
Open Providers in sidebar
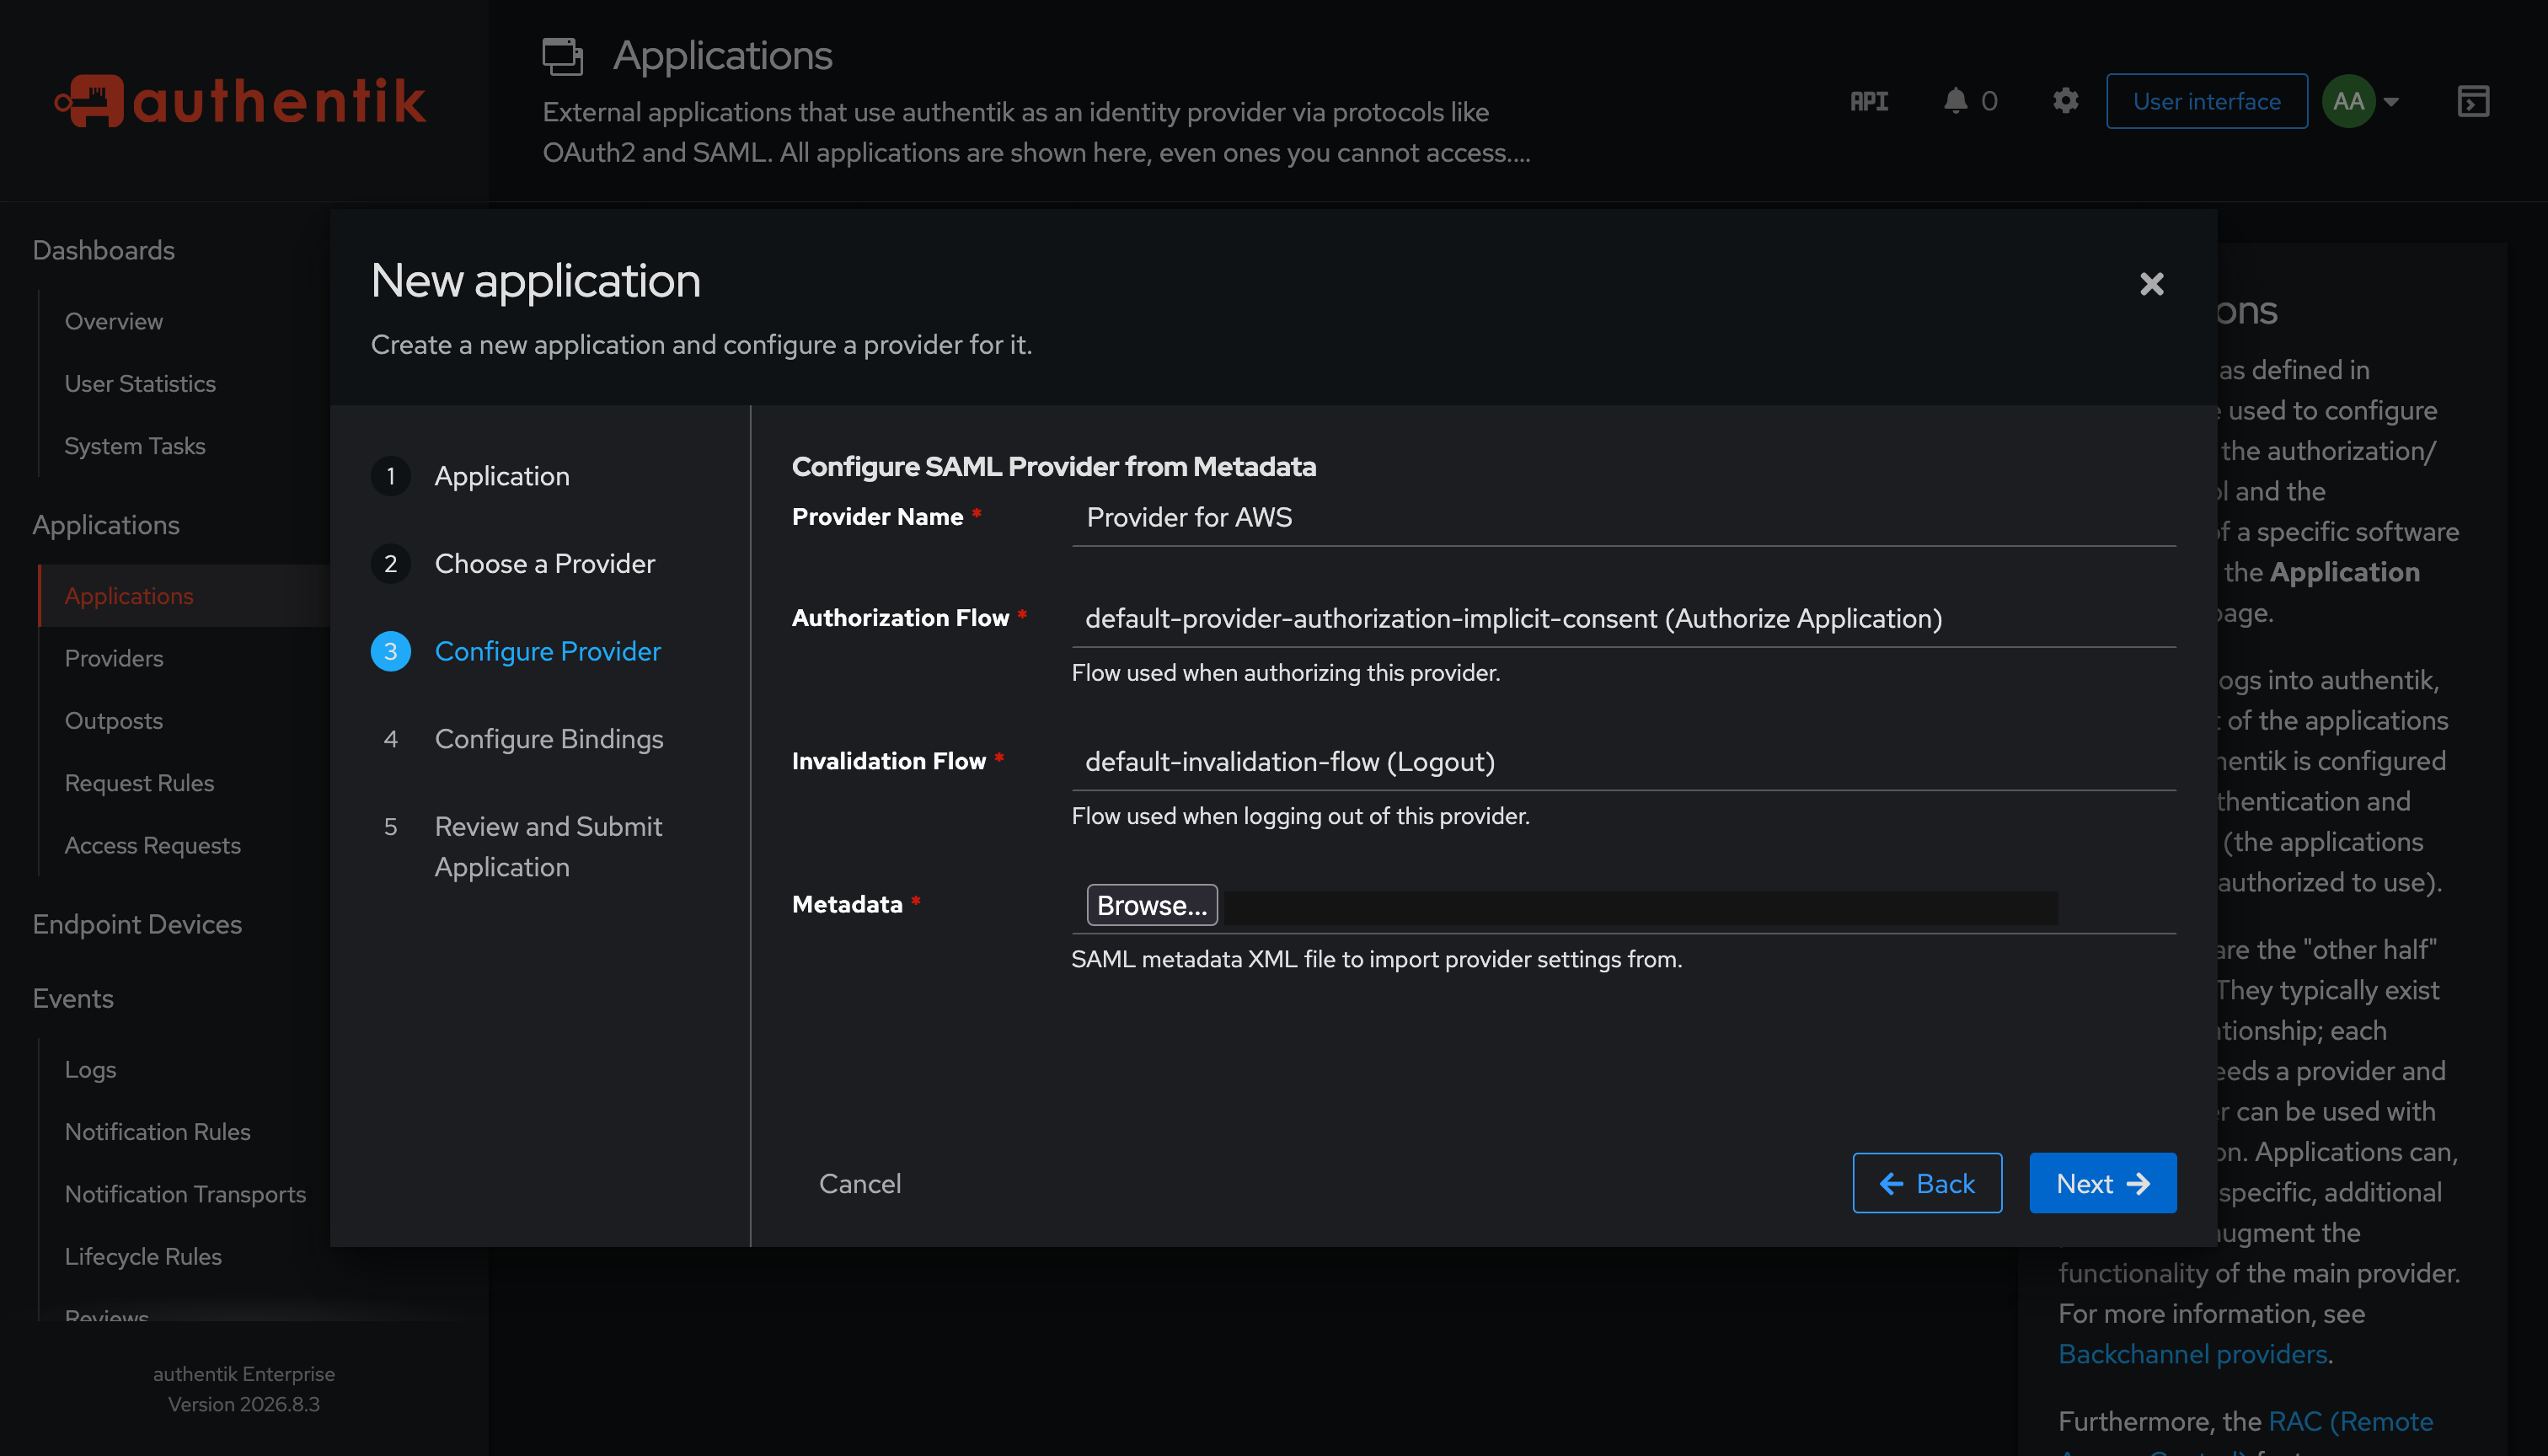114,658
